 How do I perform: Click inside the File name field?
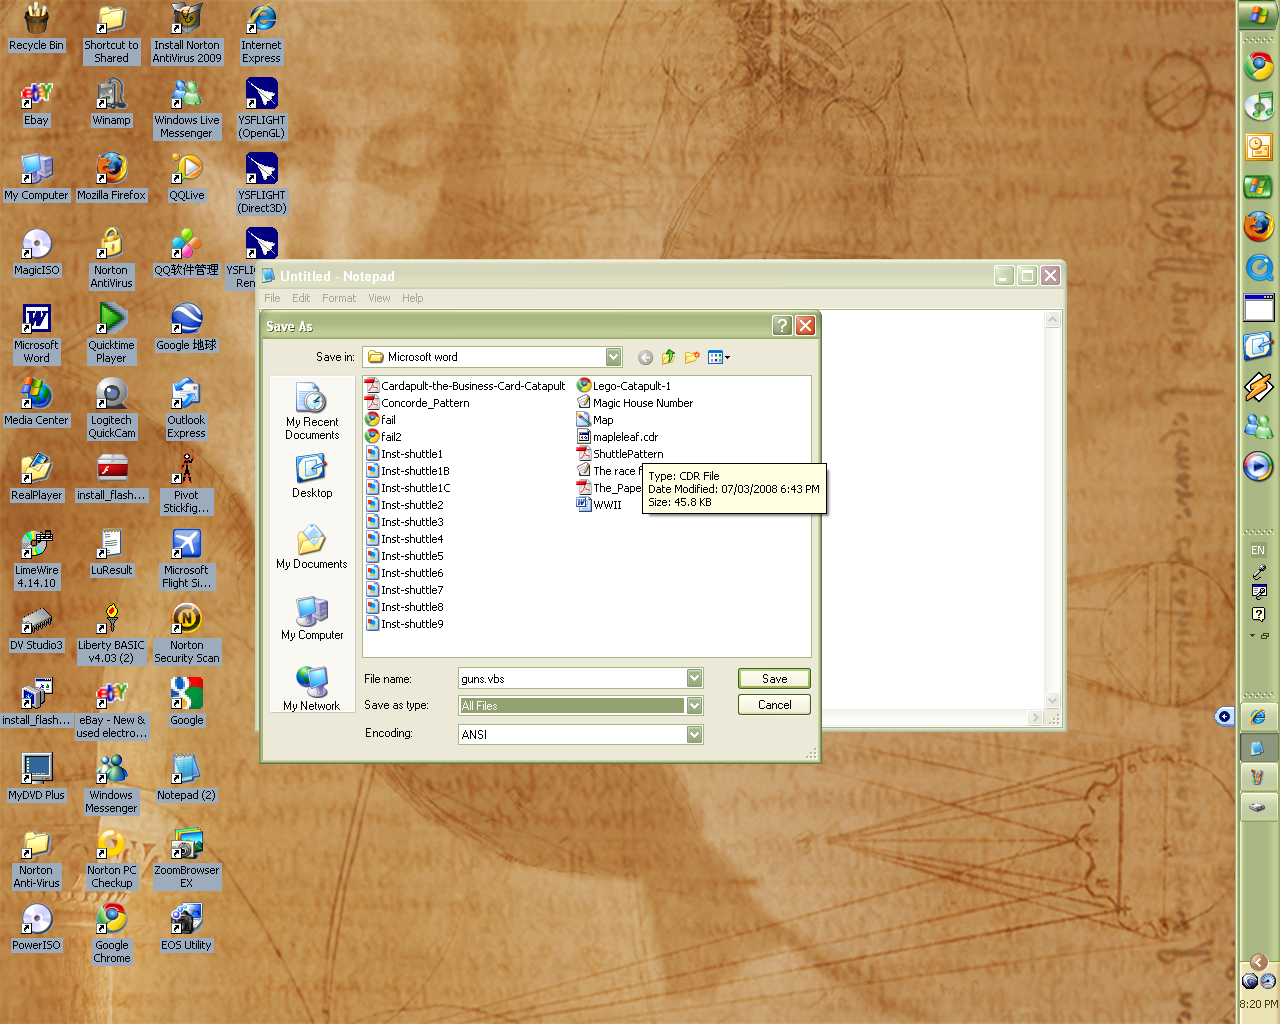(x=570, y=678)
